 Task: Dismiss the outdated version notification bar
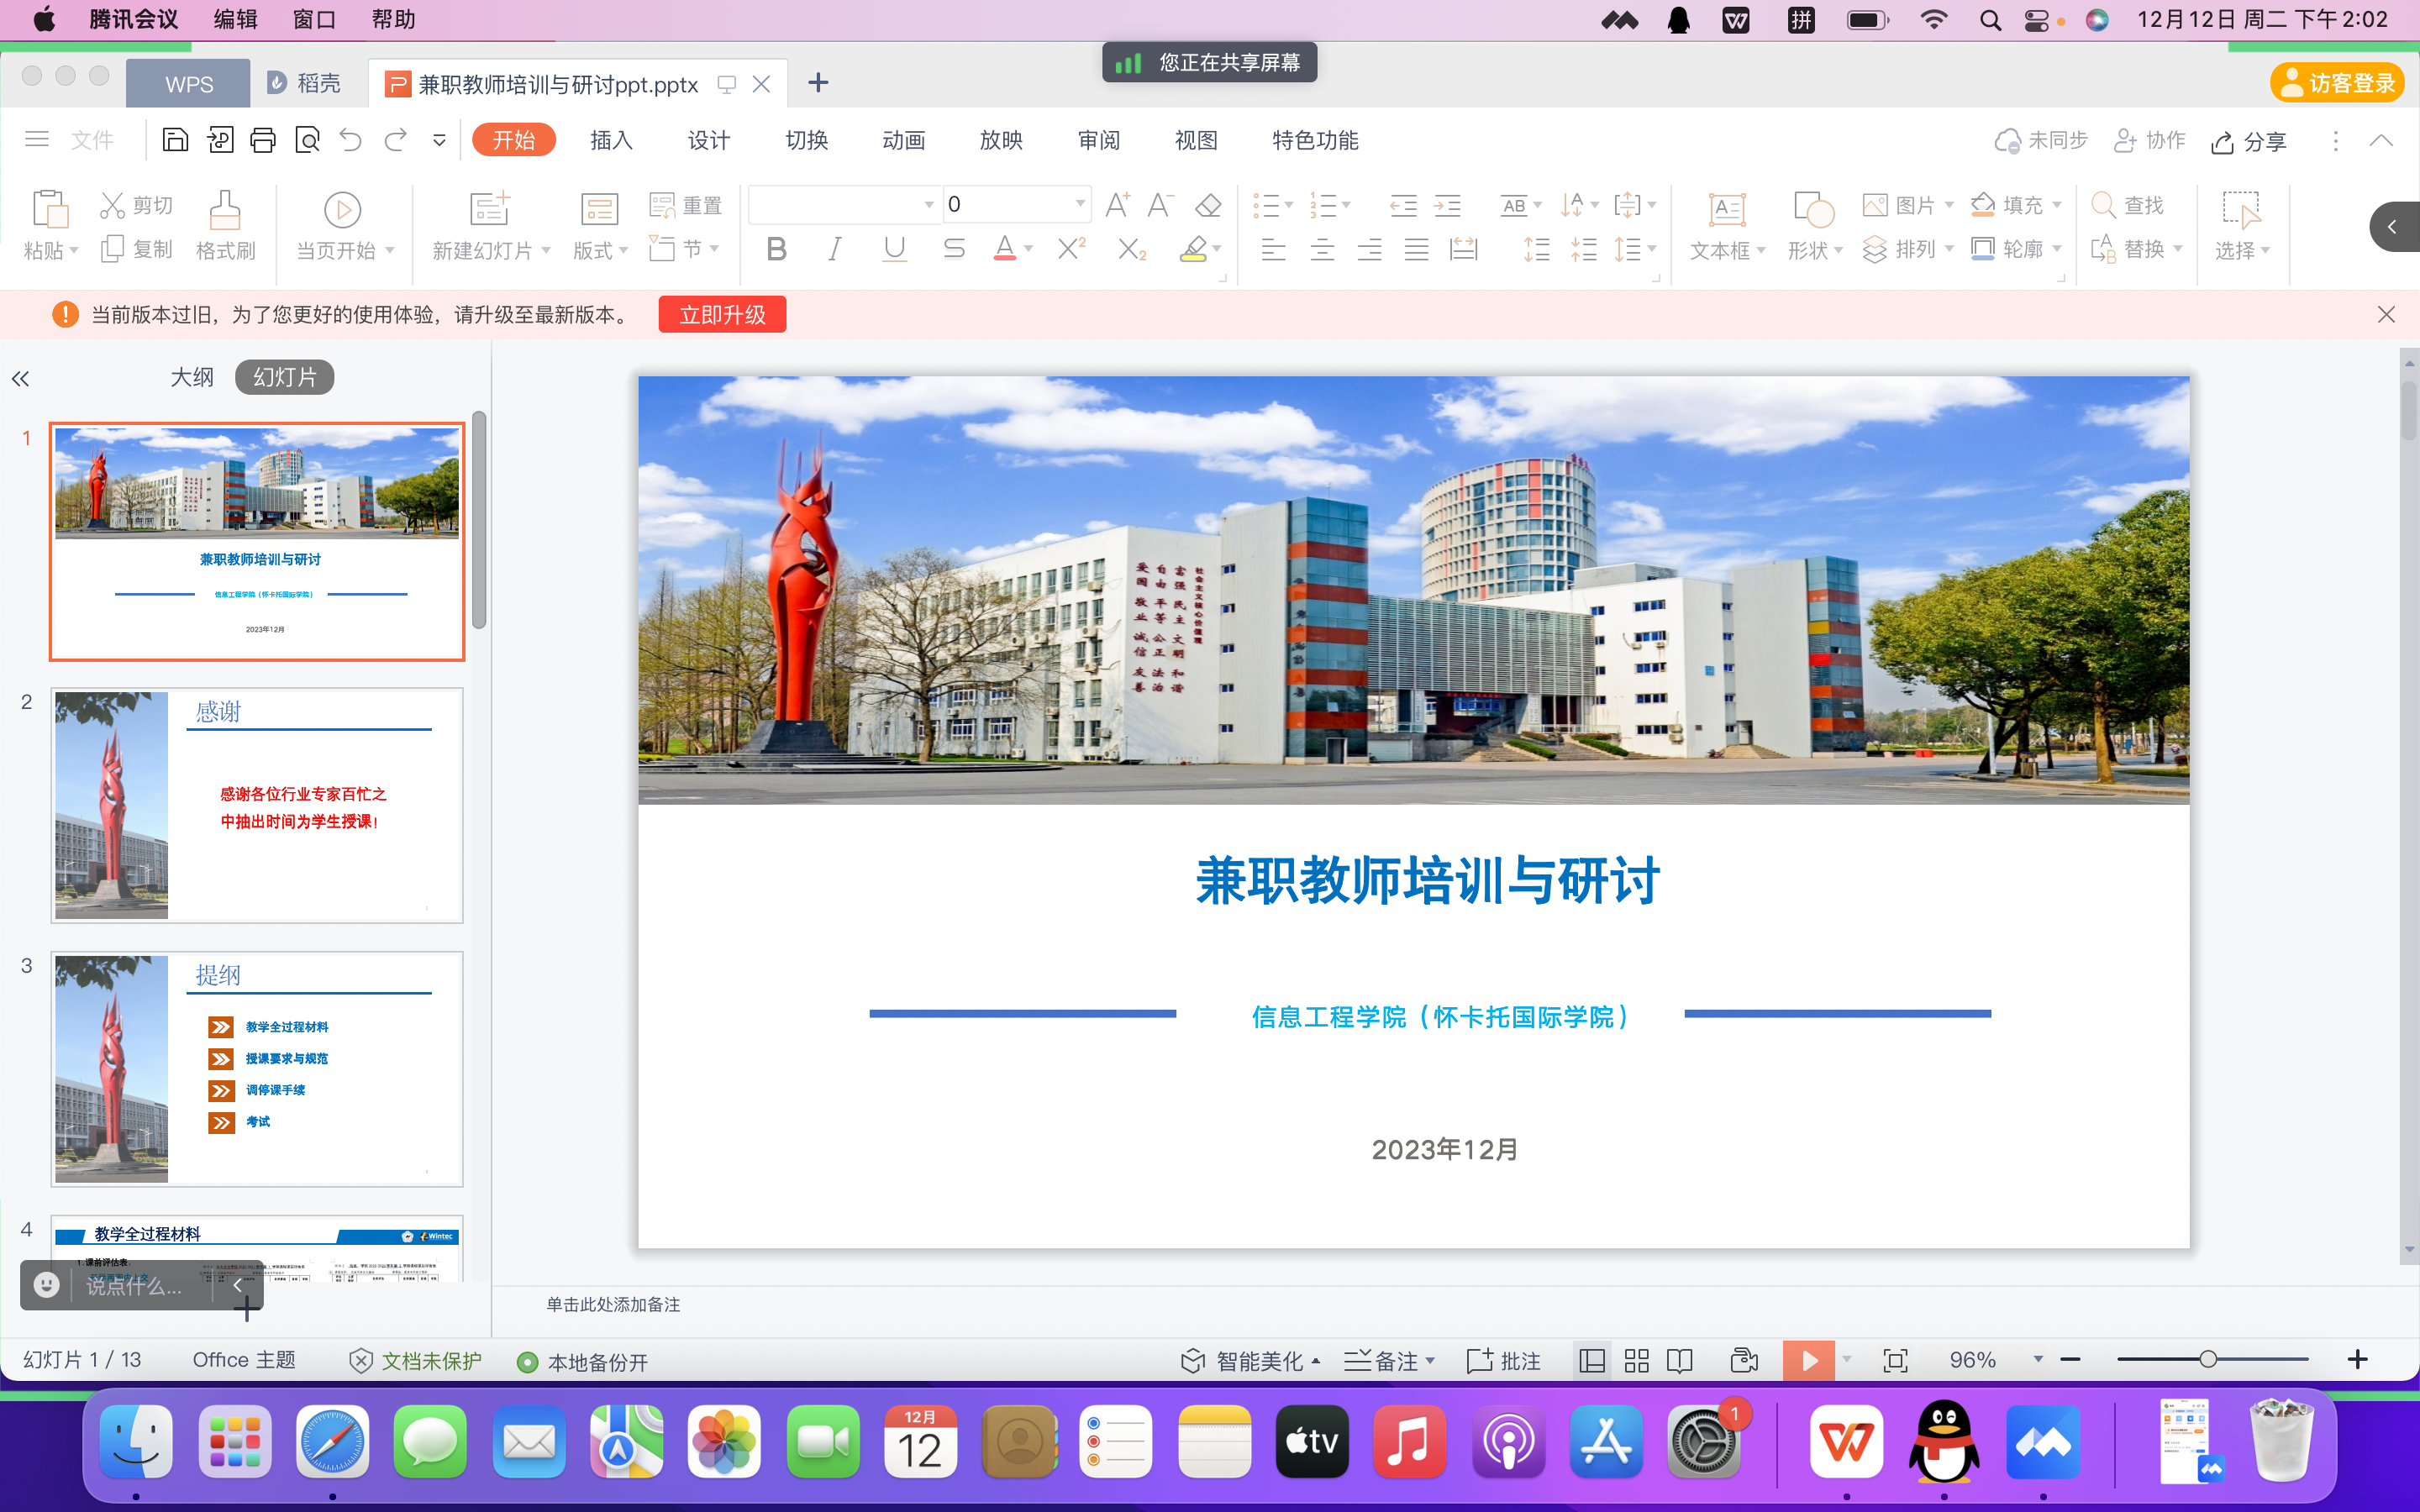(x=2386, y=315)
